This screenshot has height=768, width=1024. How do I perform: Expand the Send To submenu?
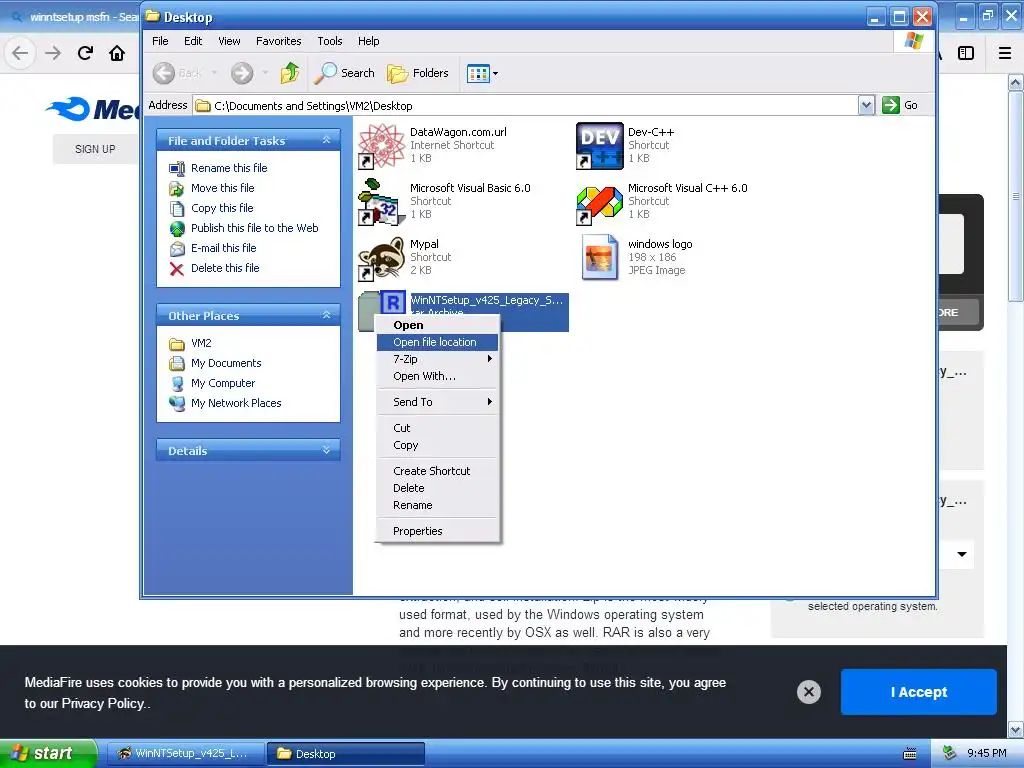[438, 402]
